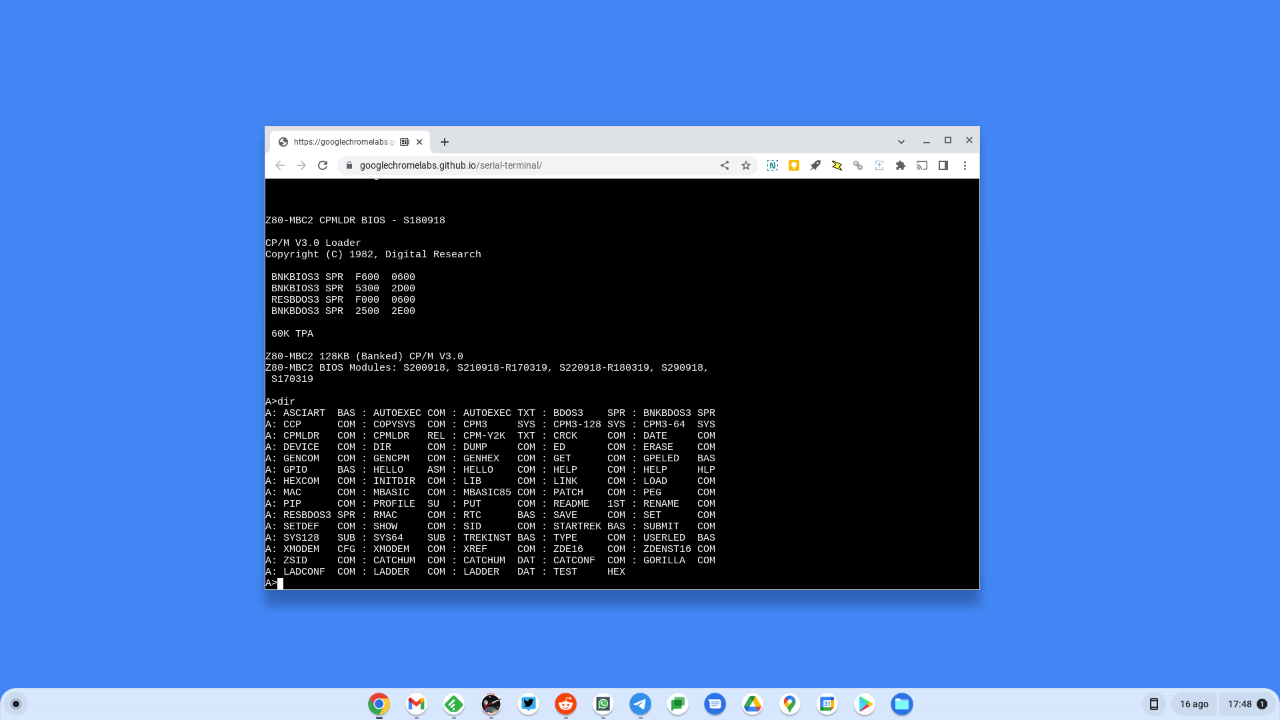Image resolution: width=1280 pixels, height=720 pixels.
Task: Click the share page icon in address bar
Action: (x=725, y=166)
